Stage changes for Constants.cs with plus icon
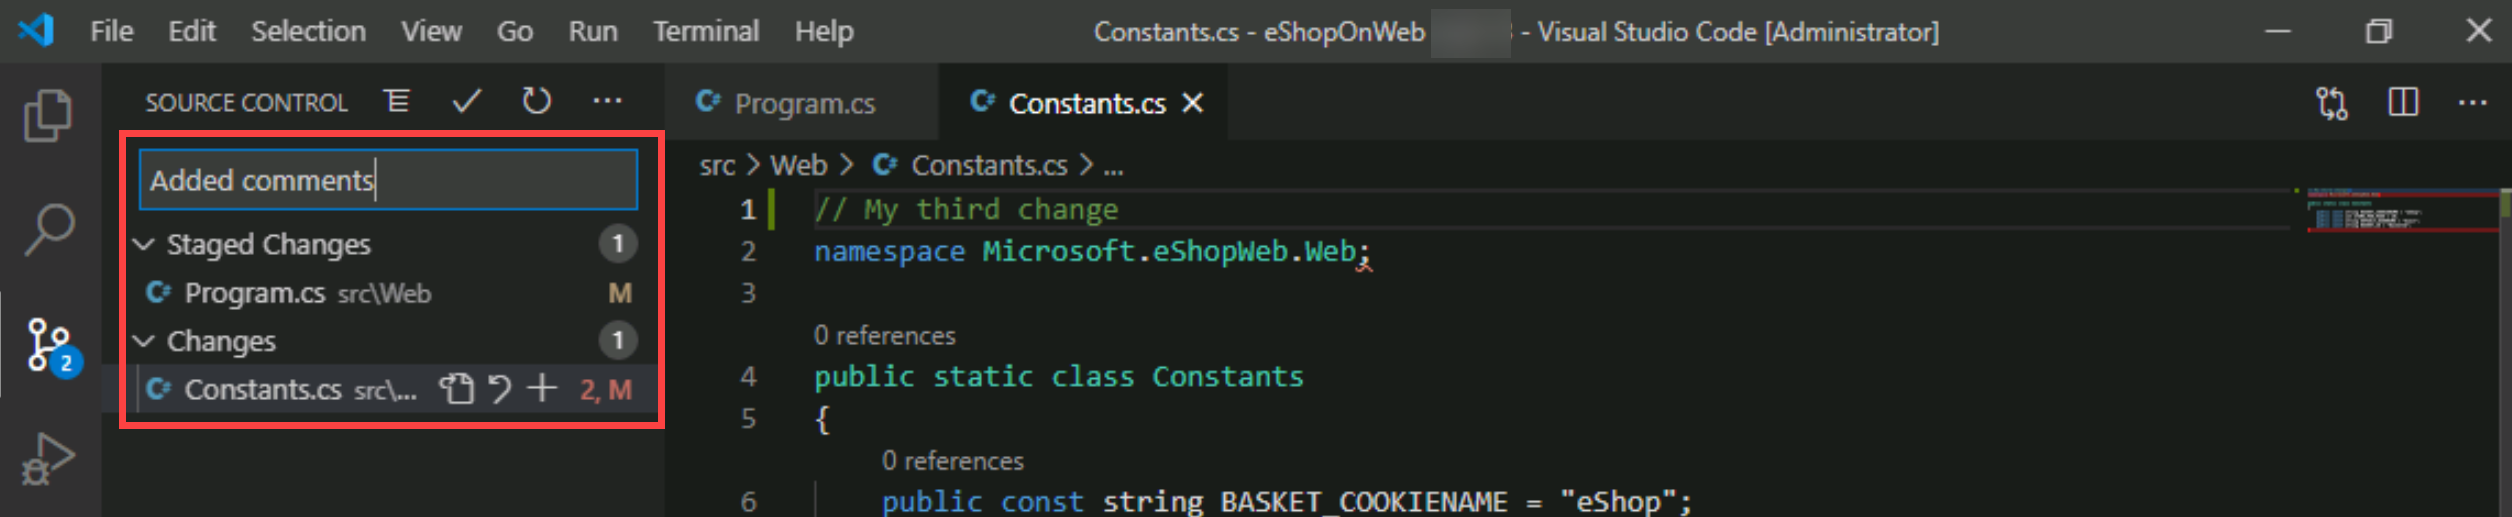Screen dimensions: 2512x517 click(542, 388)
